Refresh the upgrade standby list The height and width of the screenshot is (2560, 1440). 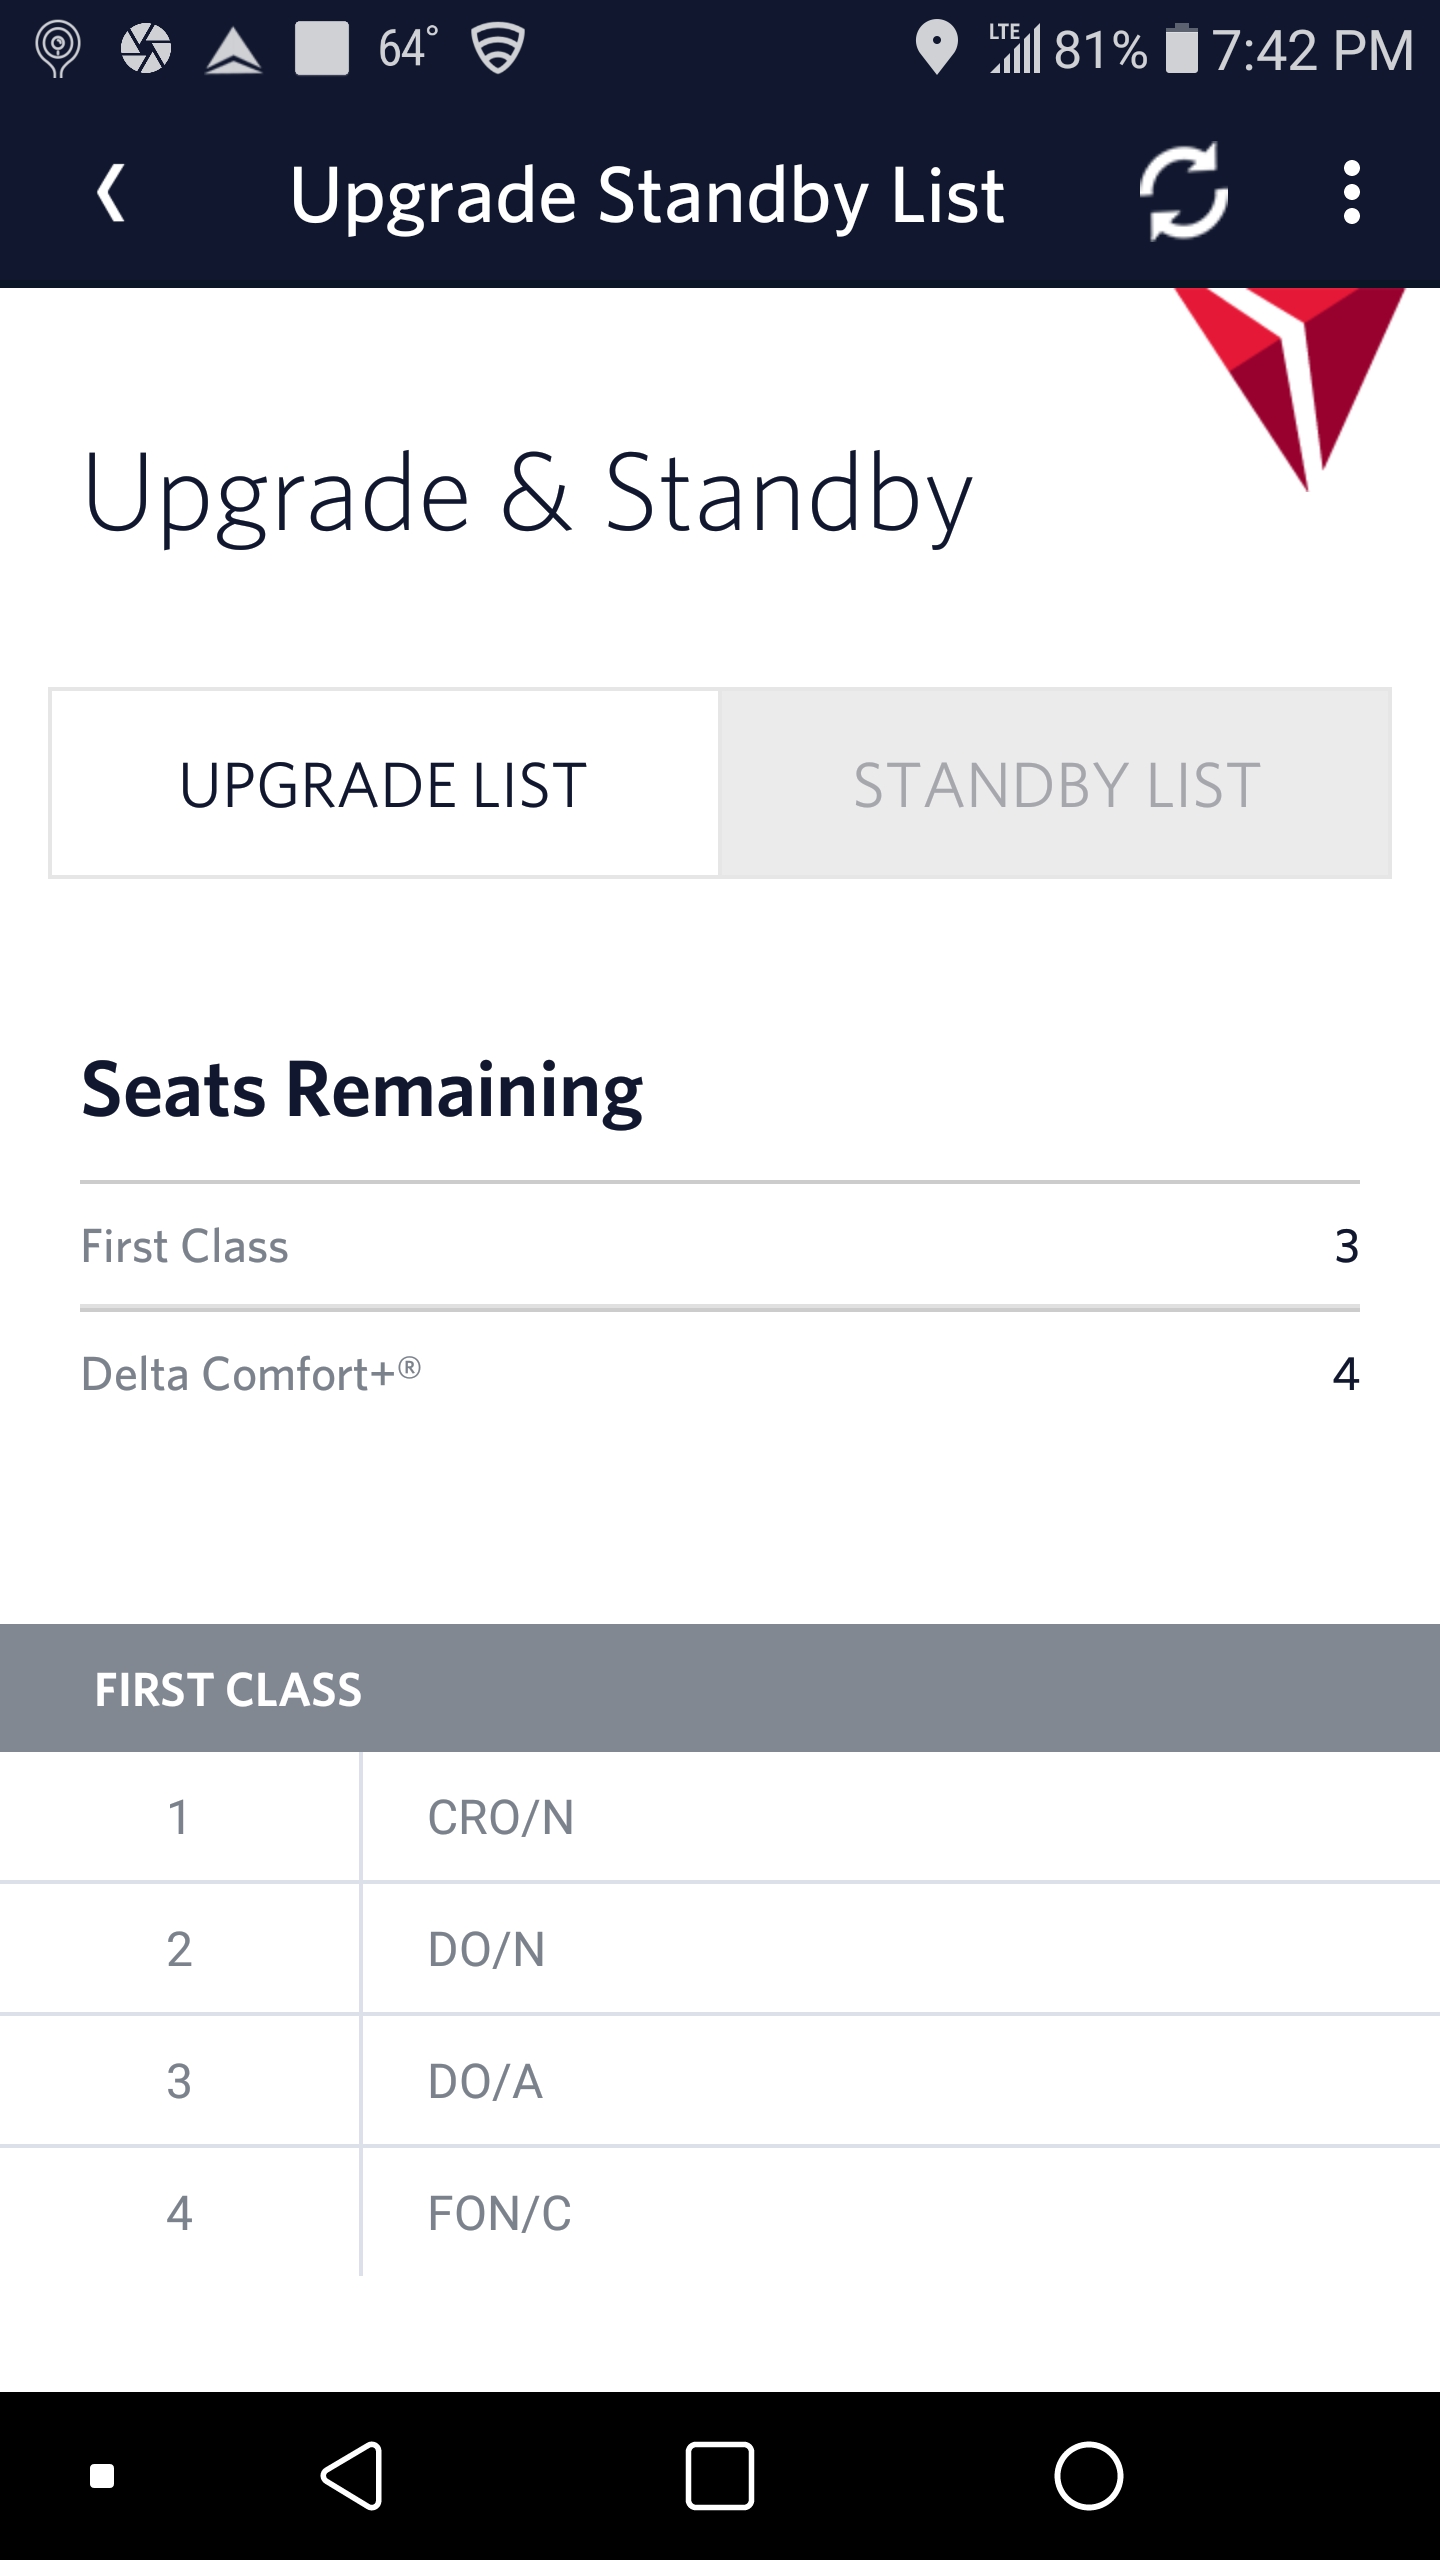tap(1184, 191)
